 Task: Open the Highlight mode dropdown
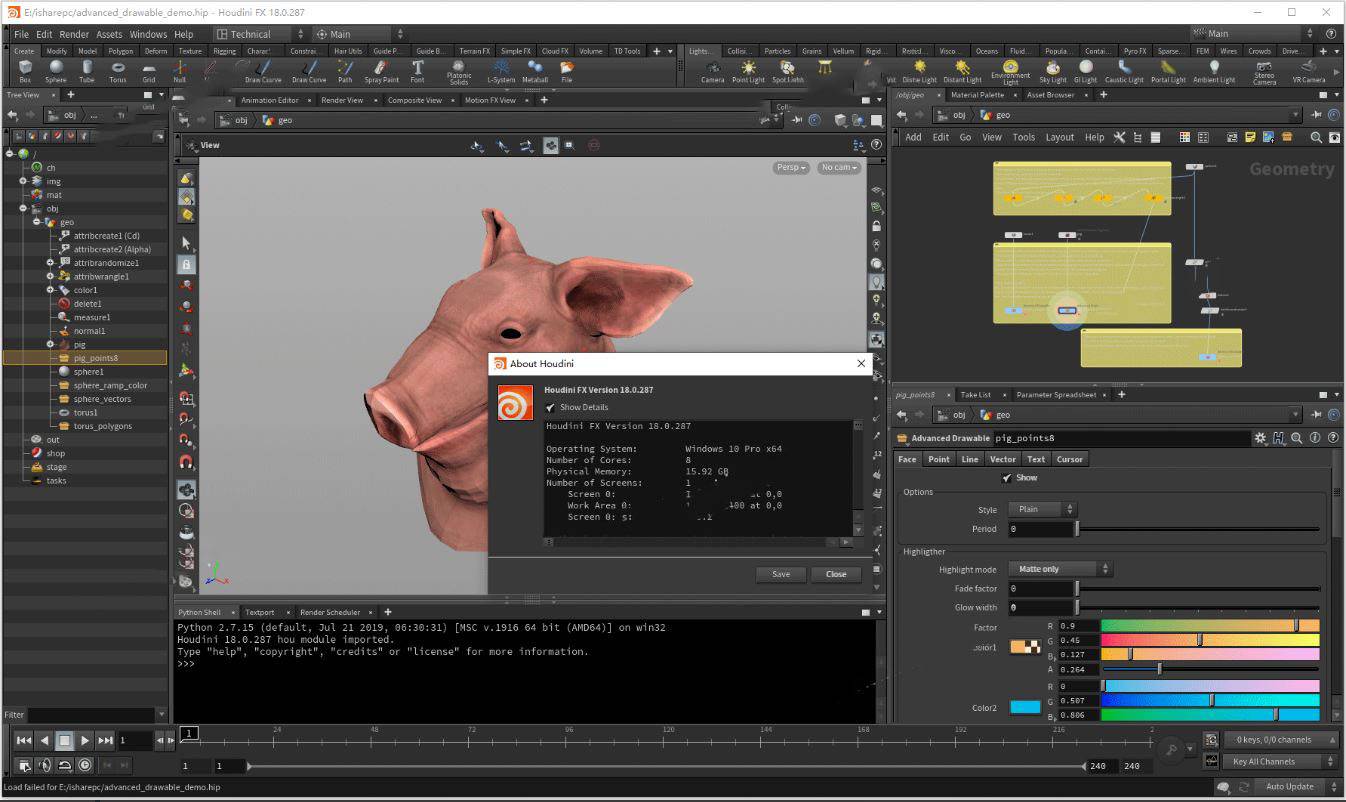point(1059,569)
